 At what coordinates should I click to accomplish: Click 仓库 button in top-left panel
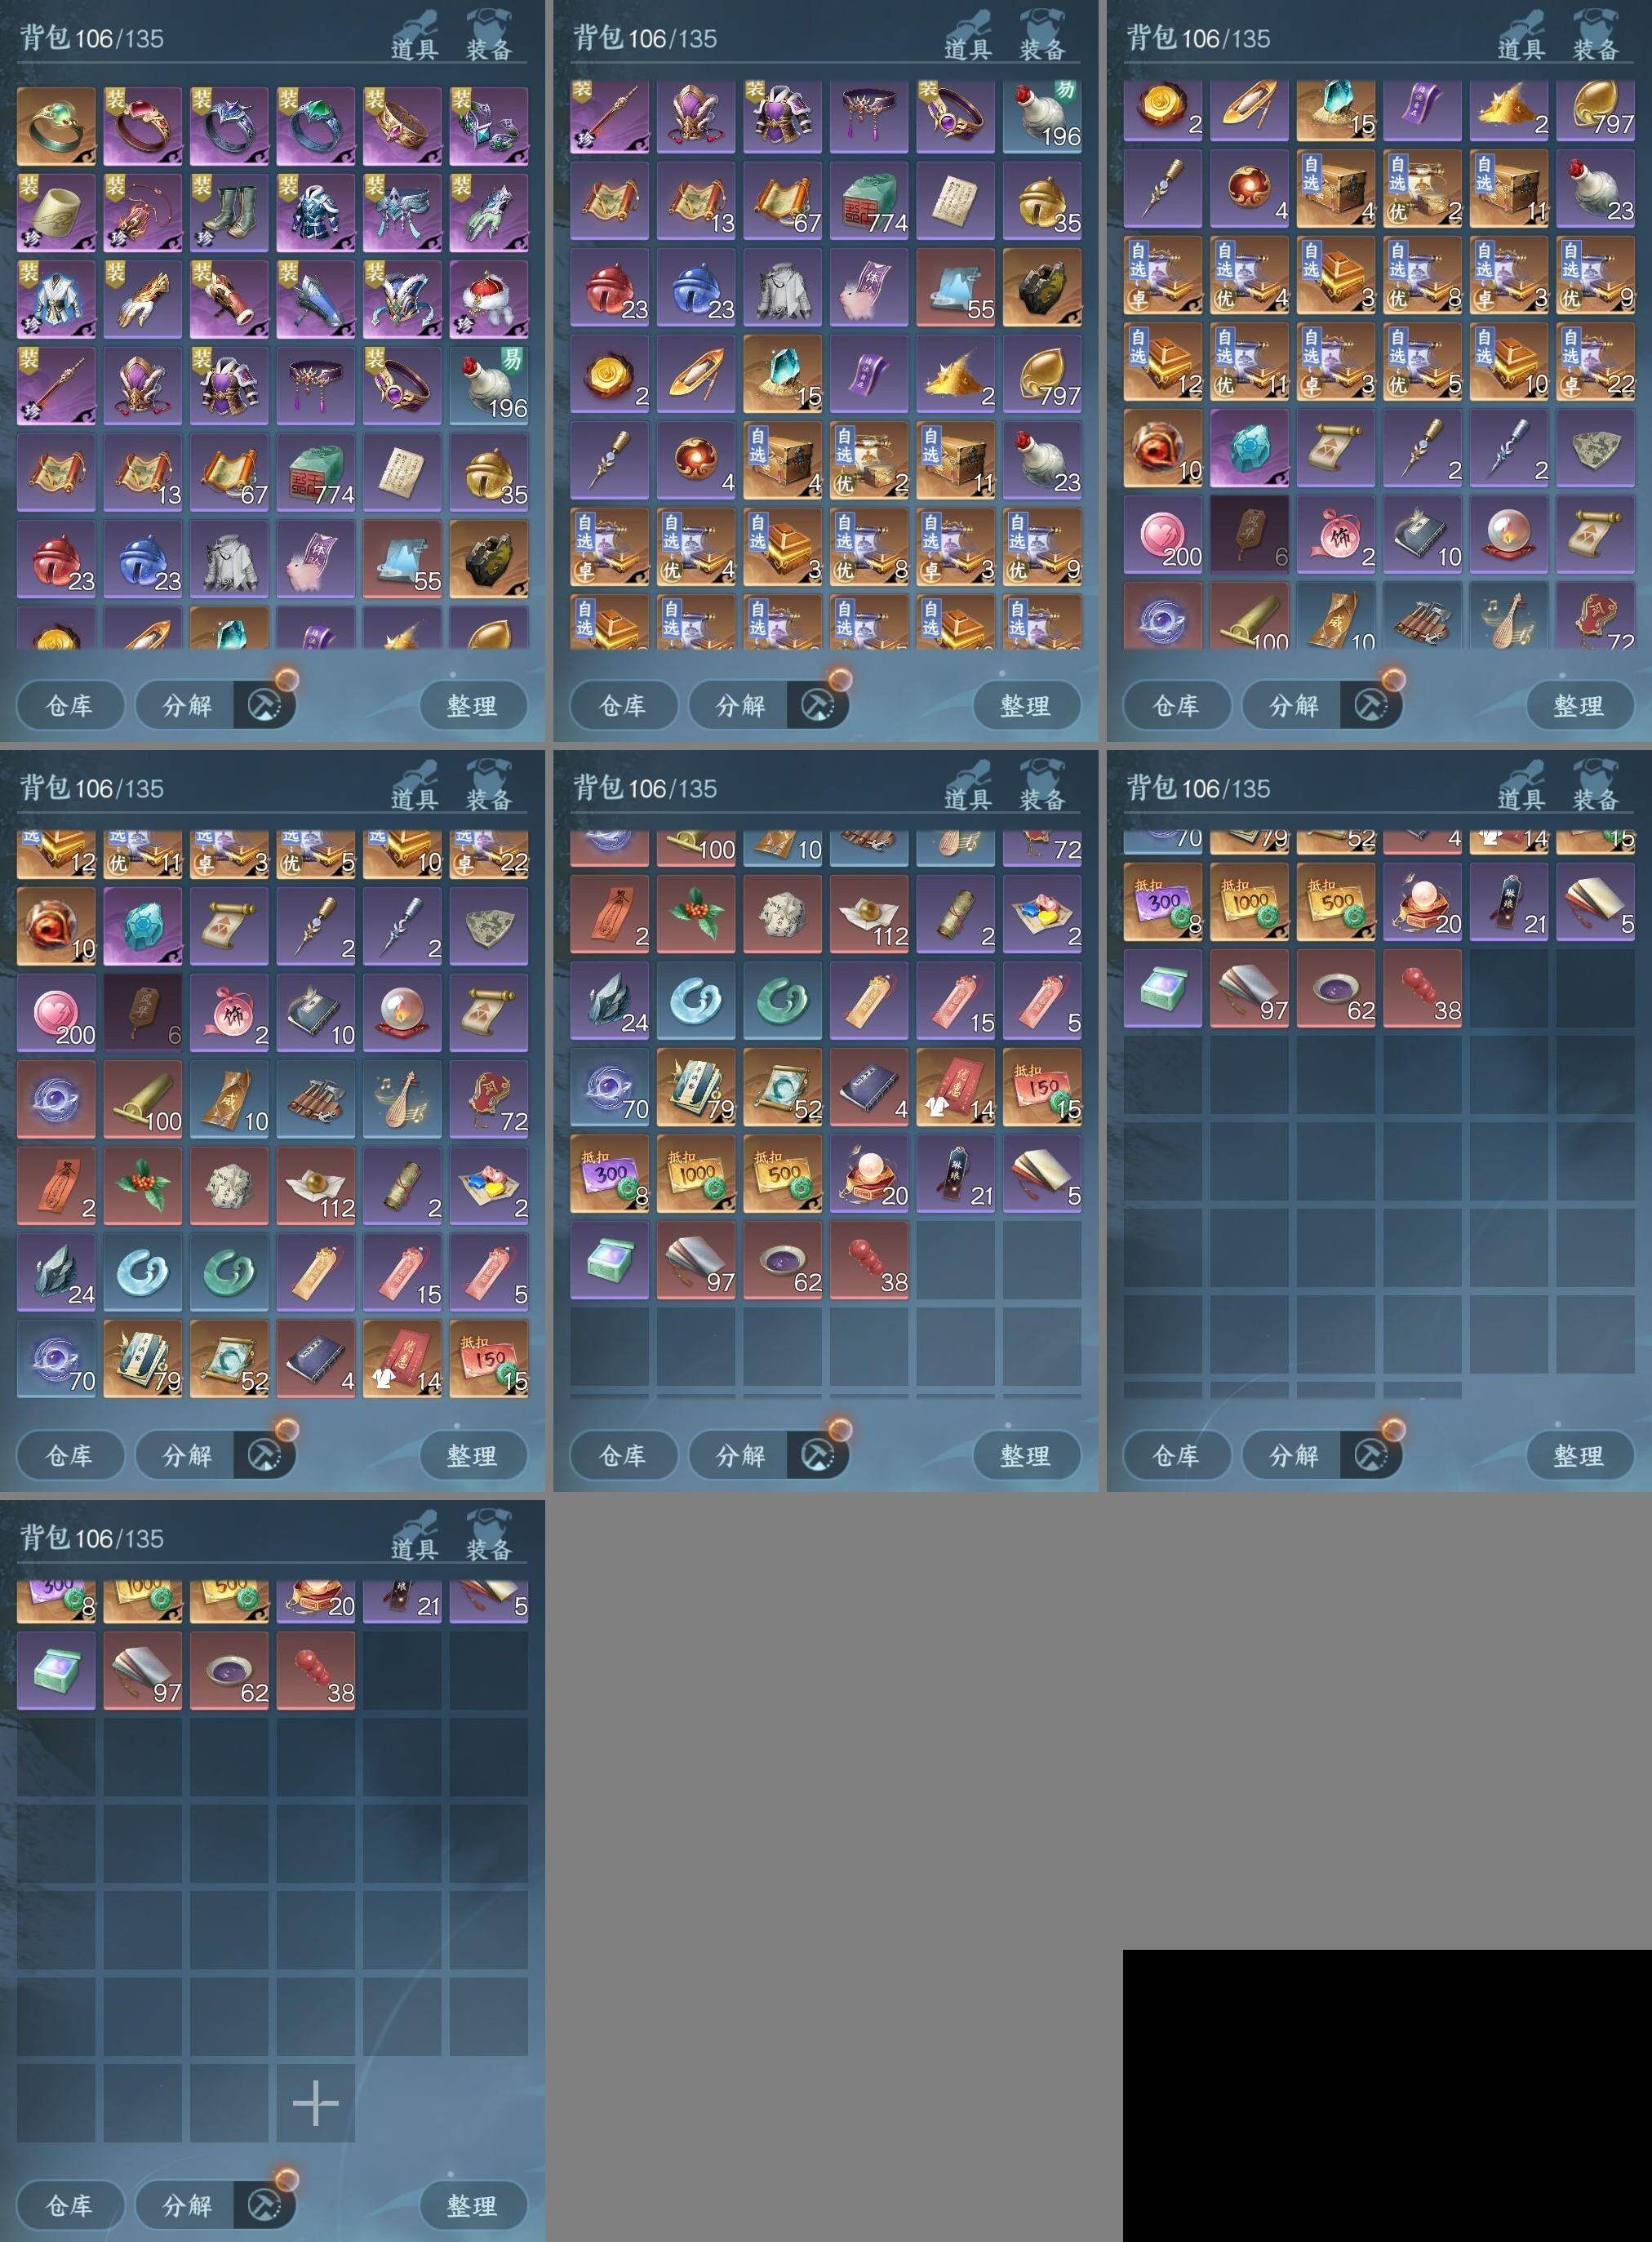point(70,705)
